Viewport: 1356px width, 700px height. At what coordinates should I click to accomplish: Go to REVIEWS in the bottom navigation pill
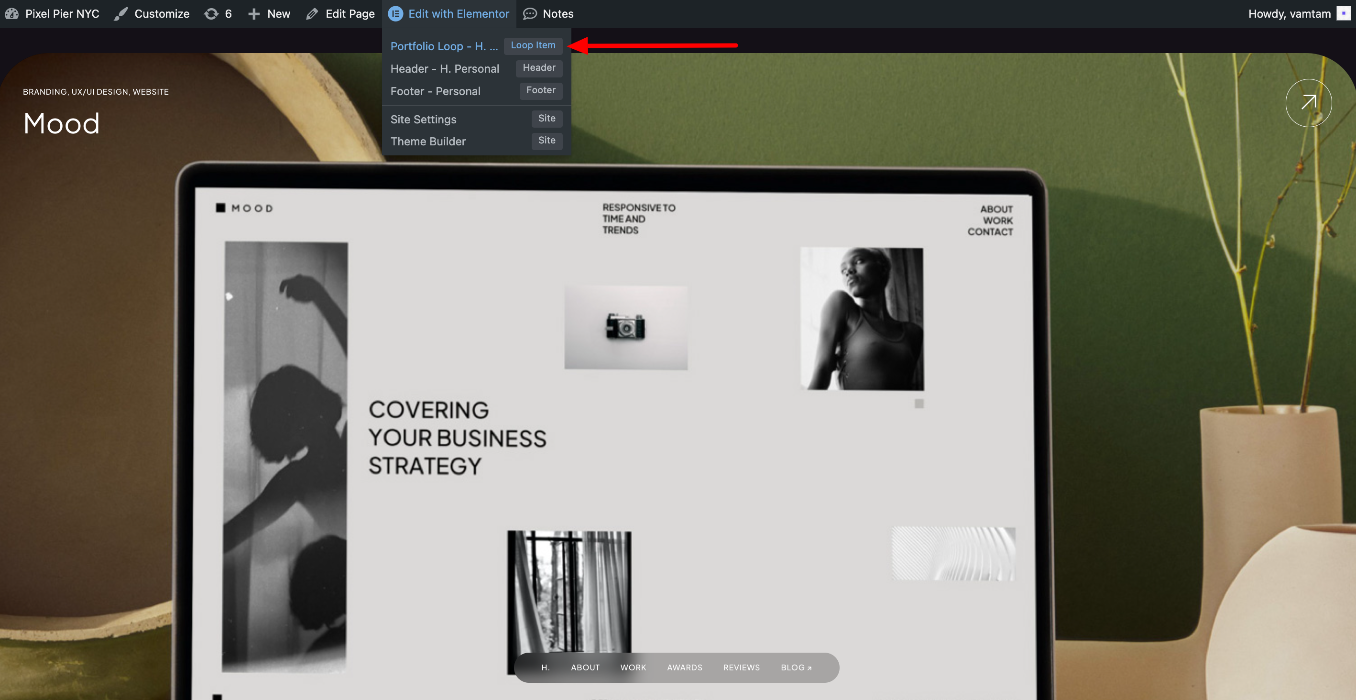coord(742,668)
